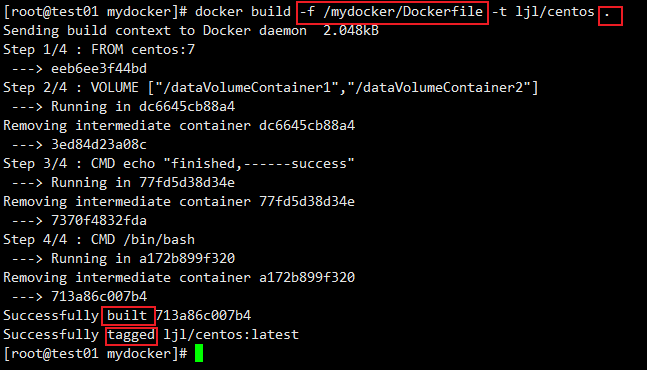Click the layer ID 7370f4832fda
Screen dimensions: 647x370
coord(99,221)
